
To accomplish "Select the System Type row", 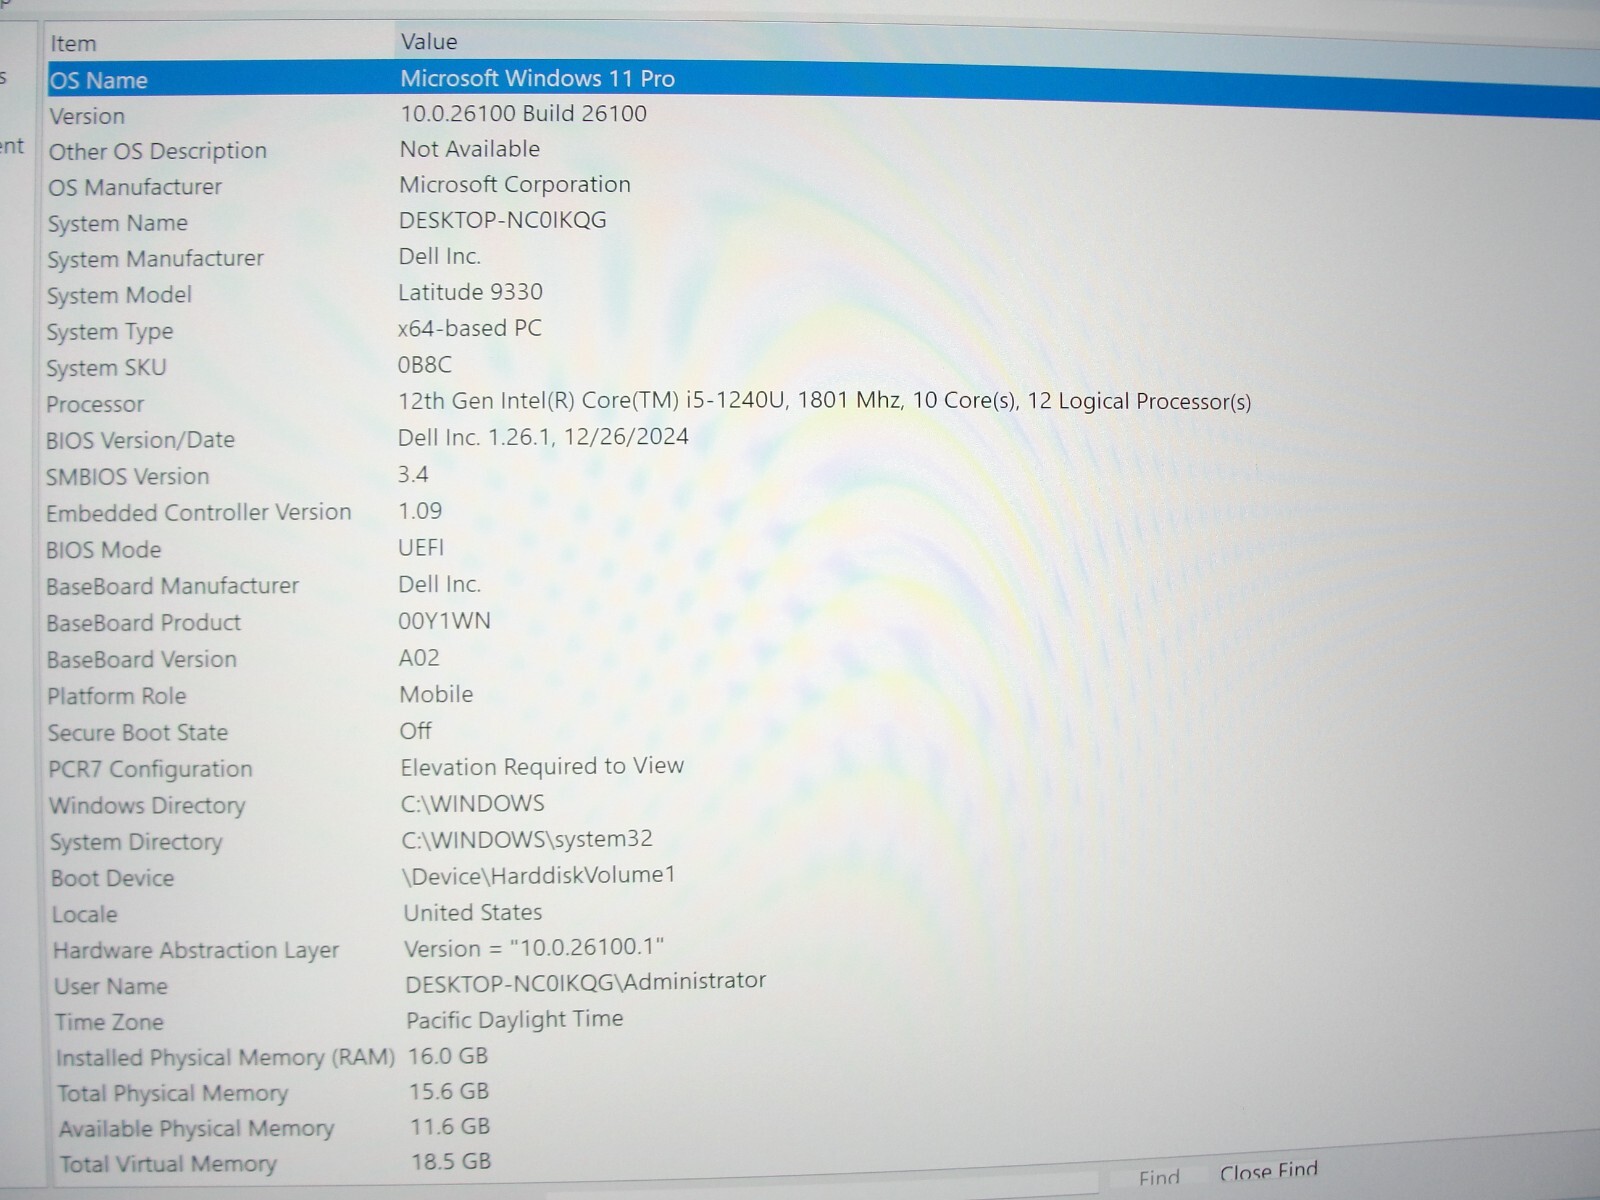I will 109,332.
